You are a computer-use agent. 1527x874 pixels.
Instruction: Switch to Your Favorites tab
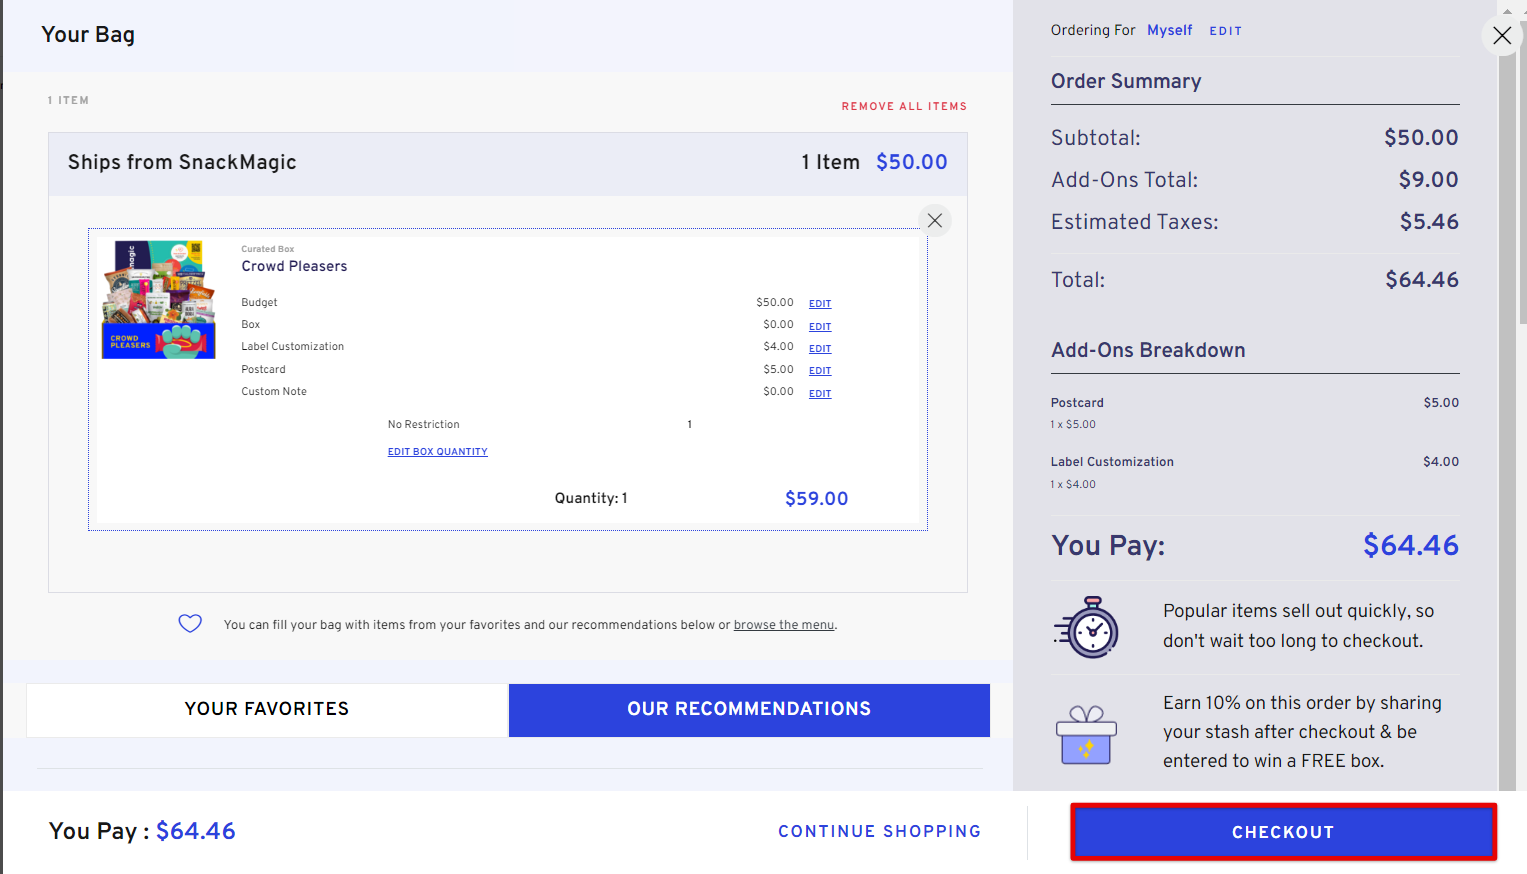coord(267,709)
